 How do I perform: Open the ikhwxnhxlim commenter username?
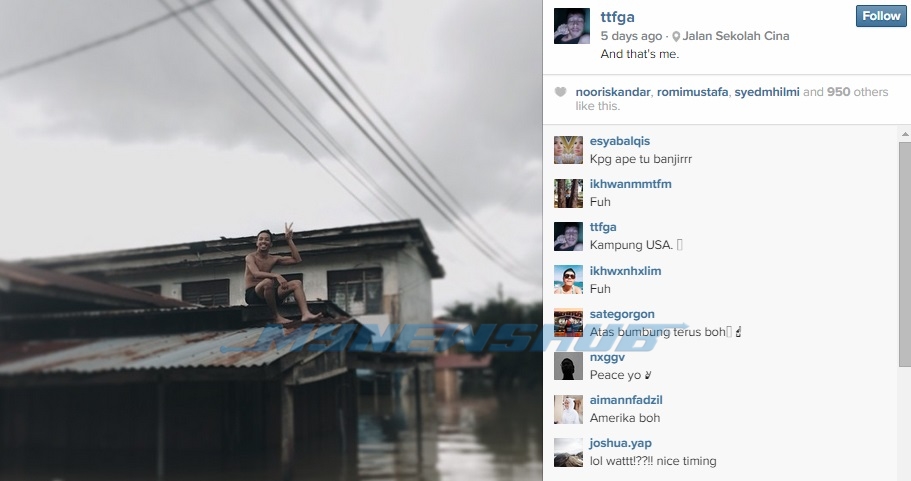(x=625, y=271)
